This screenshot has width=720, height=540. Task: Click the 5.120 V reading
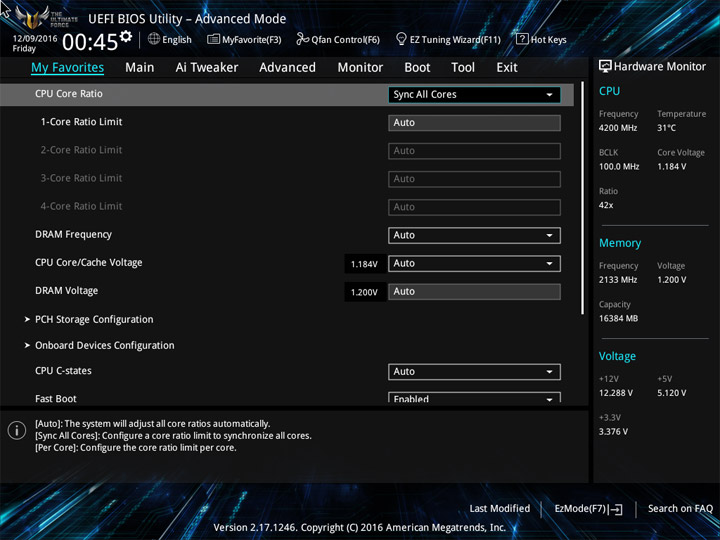[672, 393]
